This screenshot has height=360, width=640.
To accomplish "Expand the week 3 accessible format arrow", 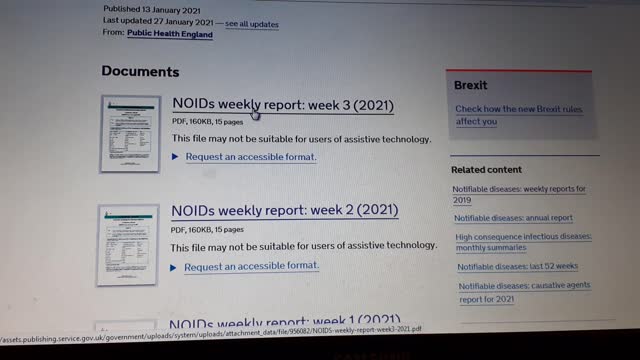I will pos(175,157).
